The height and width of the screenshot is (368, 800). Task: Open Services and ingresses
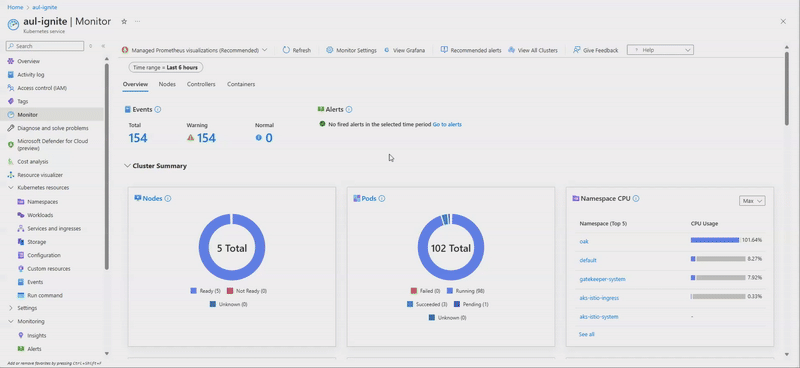(54, 228)
